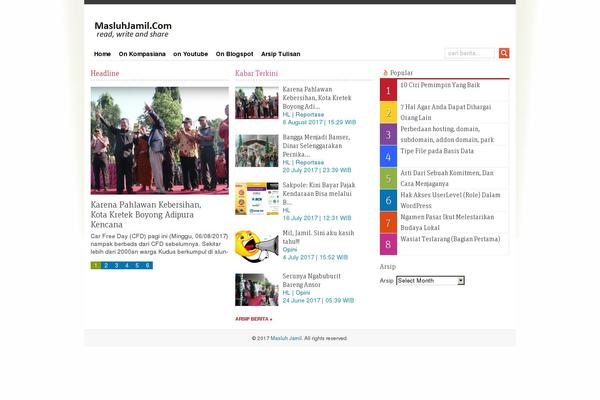The width and height of the screenshot is (600, 400).
Task: Open the Kabar Terkini article Karena Pahlawan Kebersihan
Action: click(x=317, y=98)
